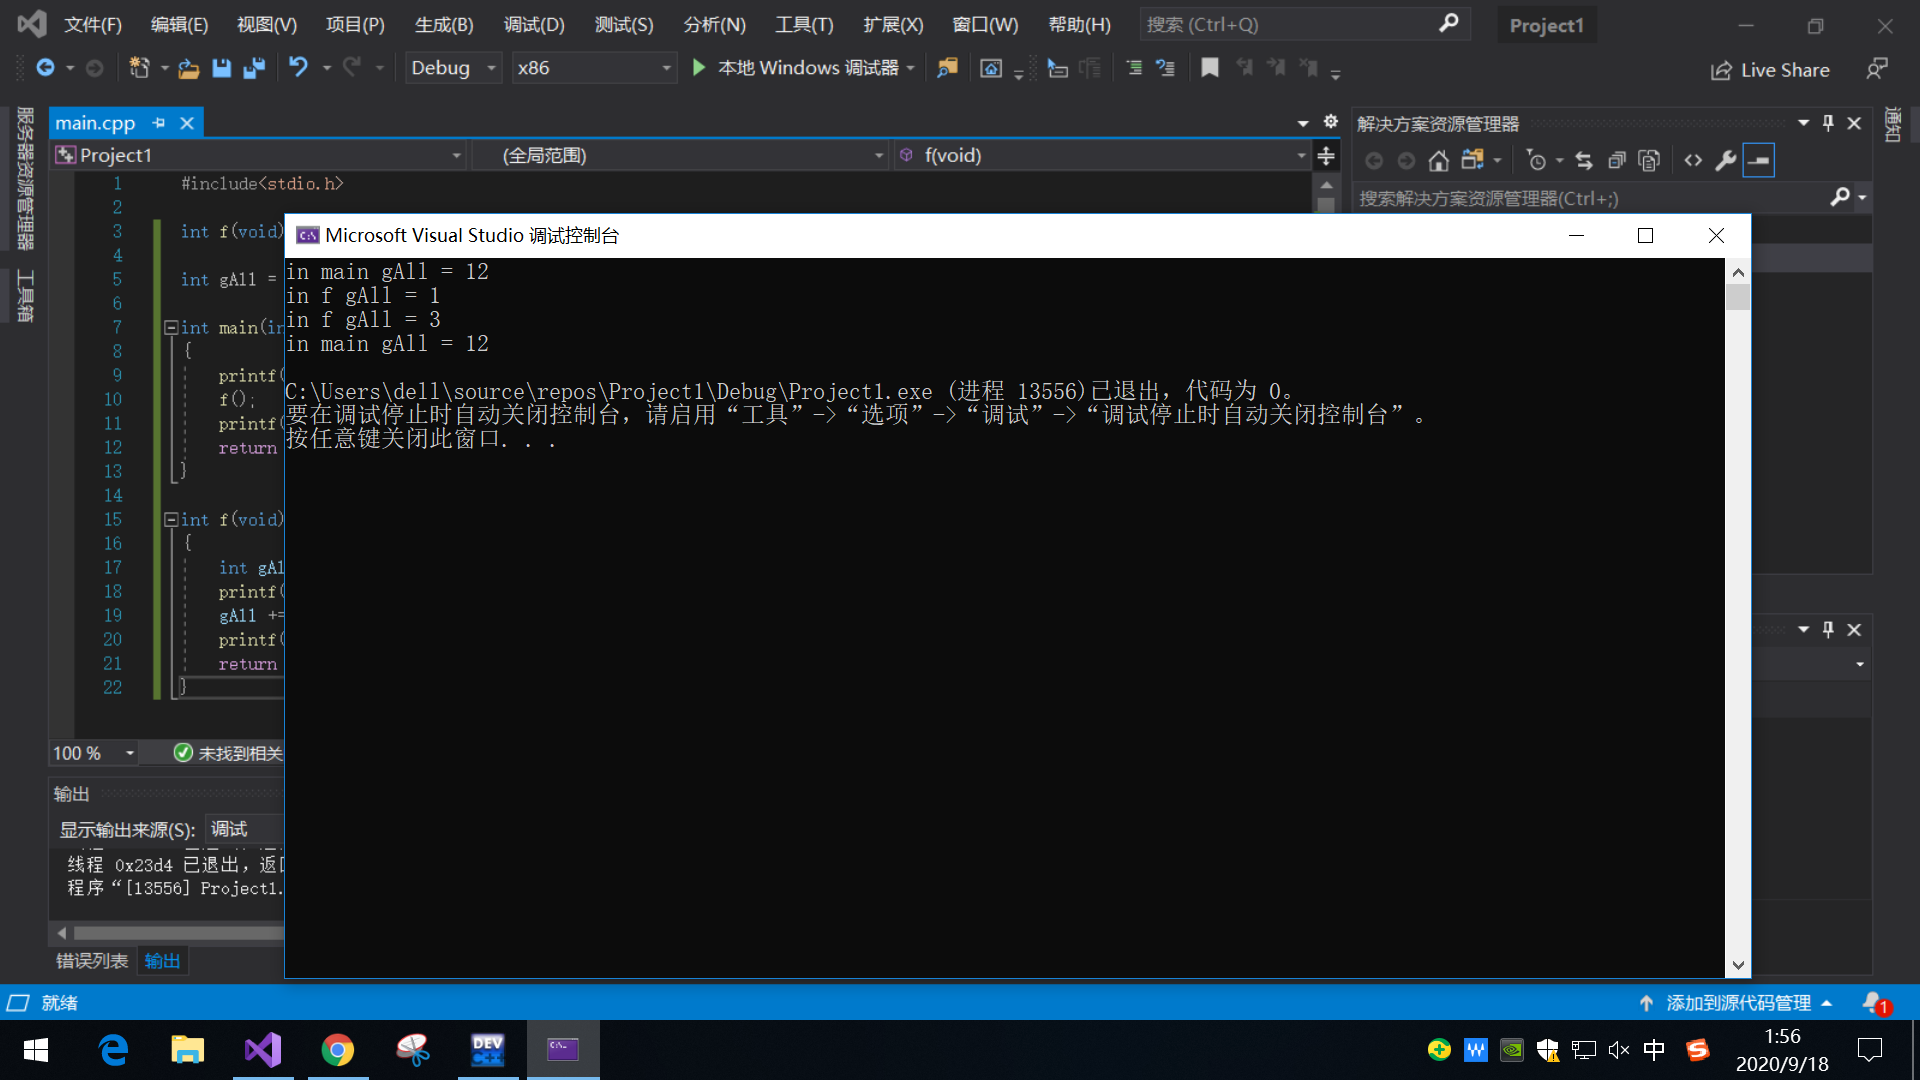Collapse the int main function block
Screen dimensions: 1920x1080
[171, 327]
